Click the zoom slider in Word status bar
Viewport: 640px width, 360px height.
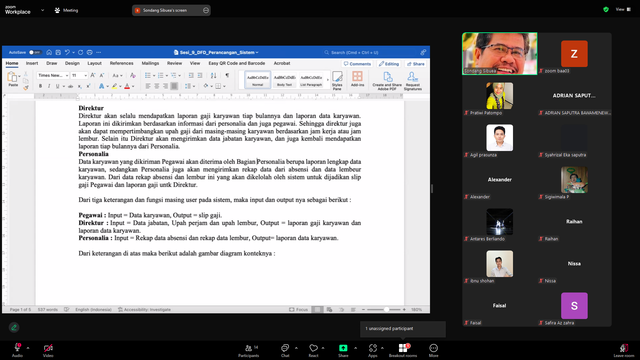384,309
